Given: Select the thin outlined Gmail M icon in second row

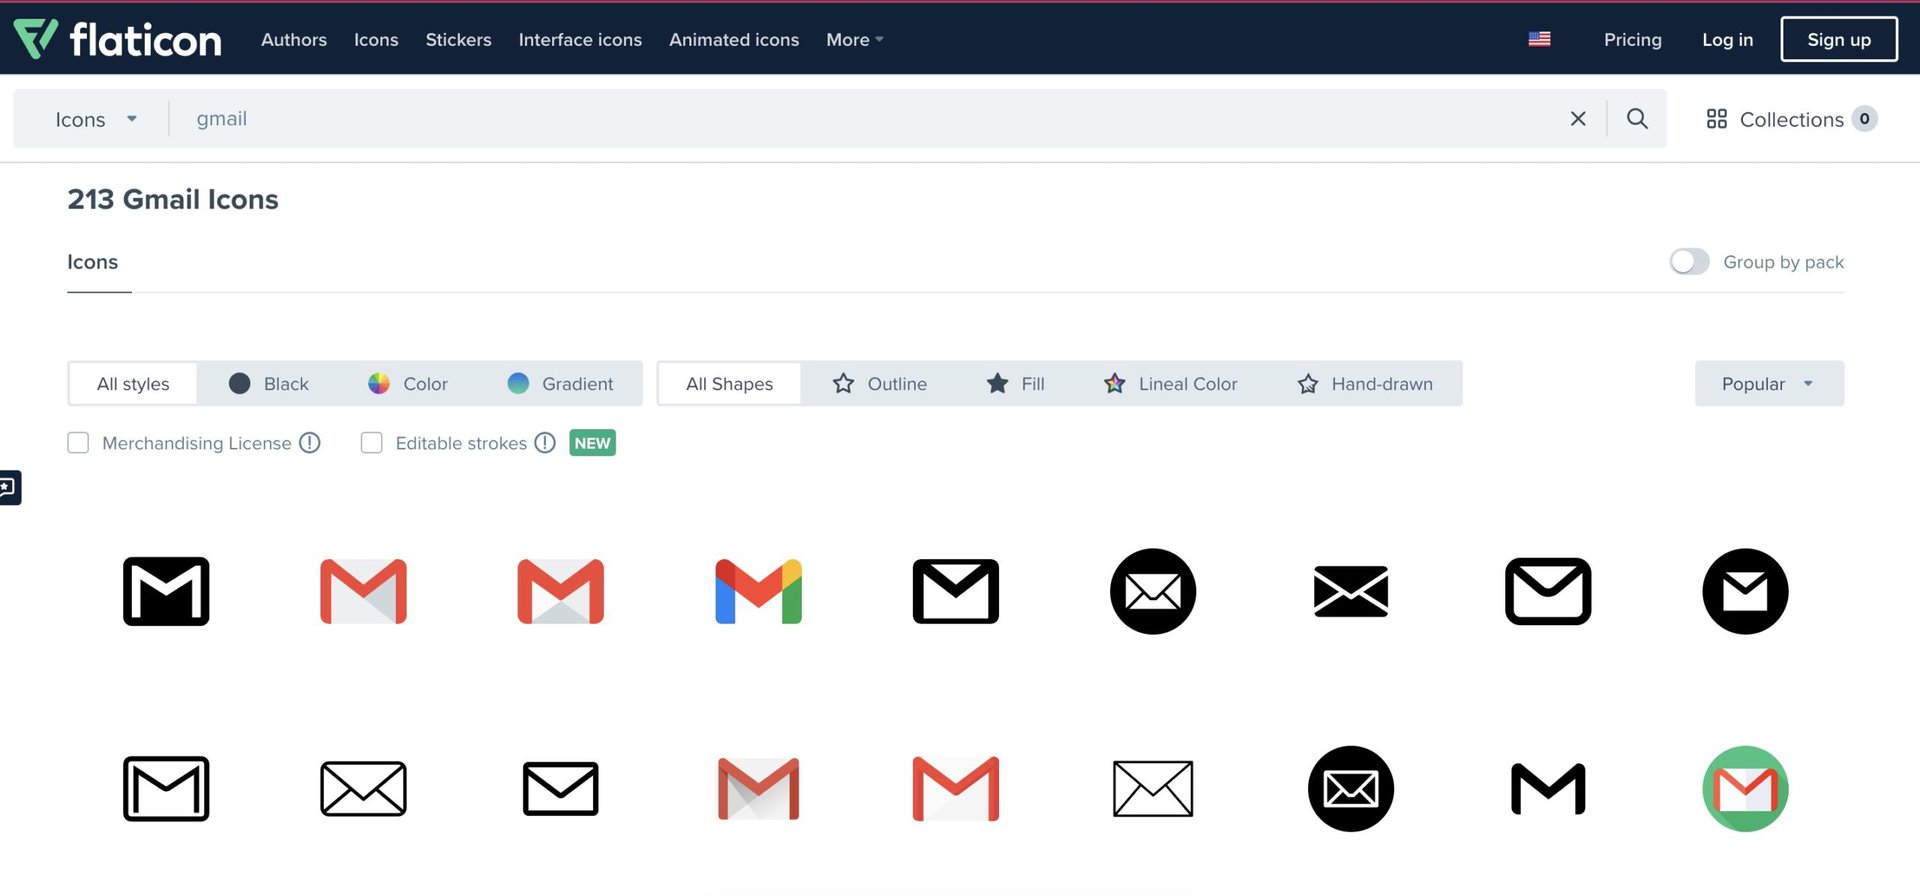Looking at the screenshot, I should click(166, 789).
